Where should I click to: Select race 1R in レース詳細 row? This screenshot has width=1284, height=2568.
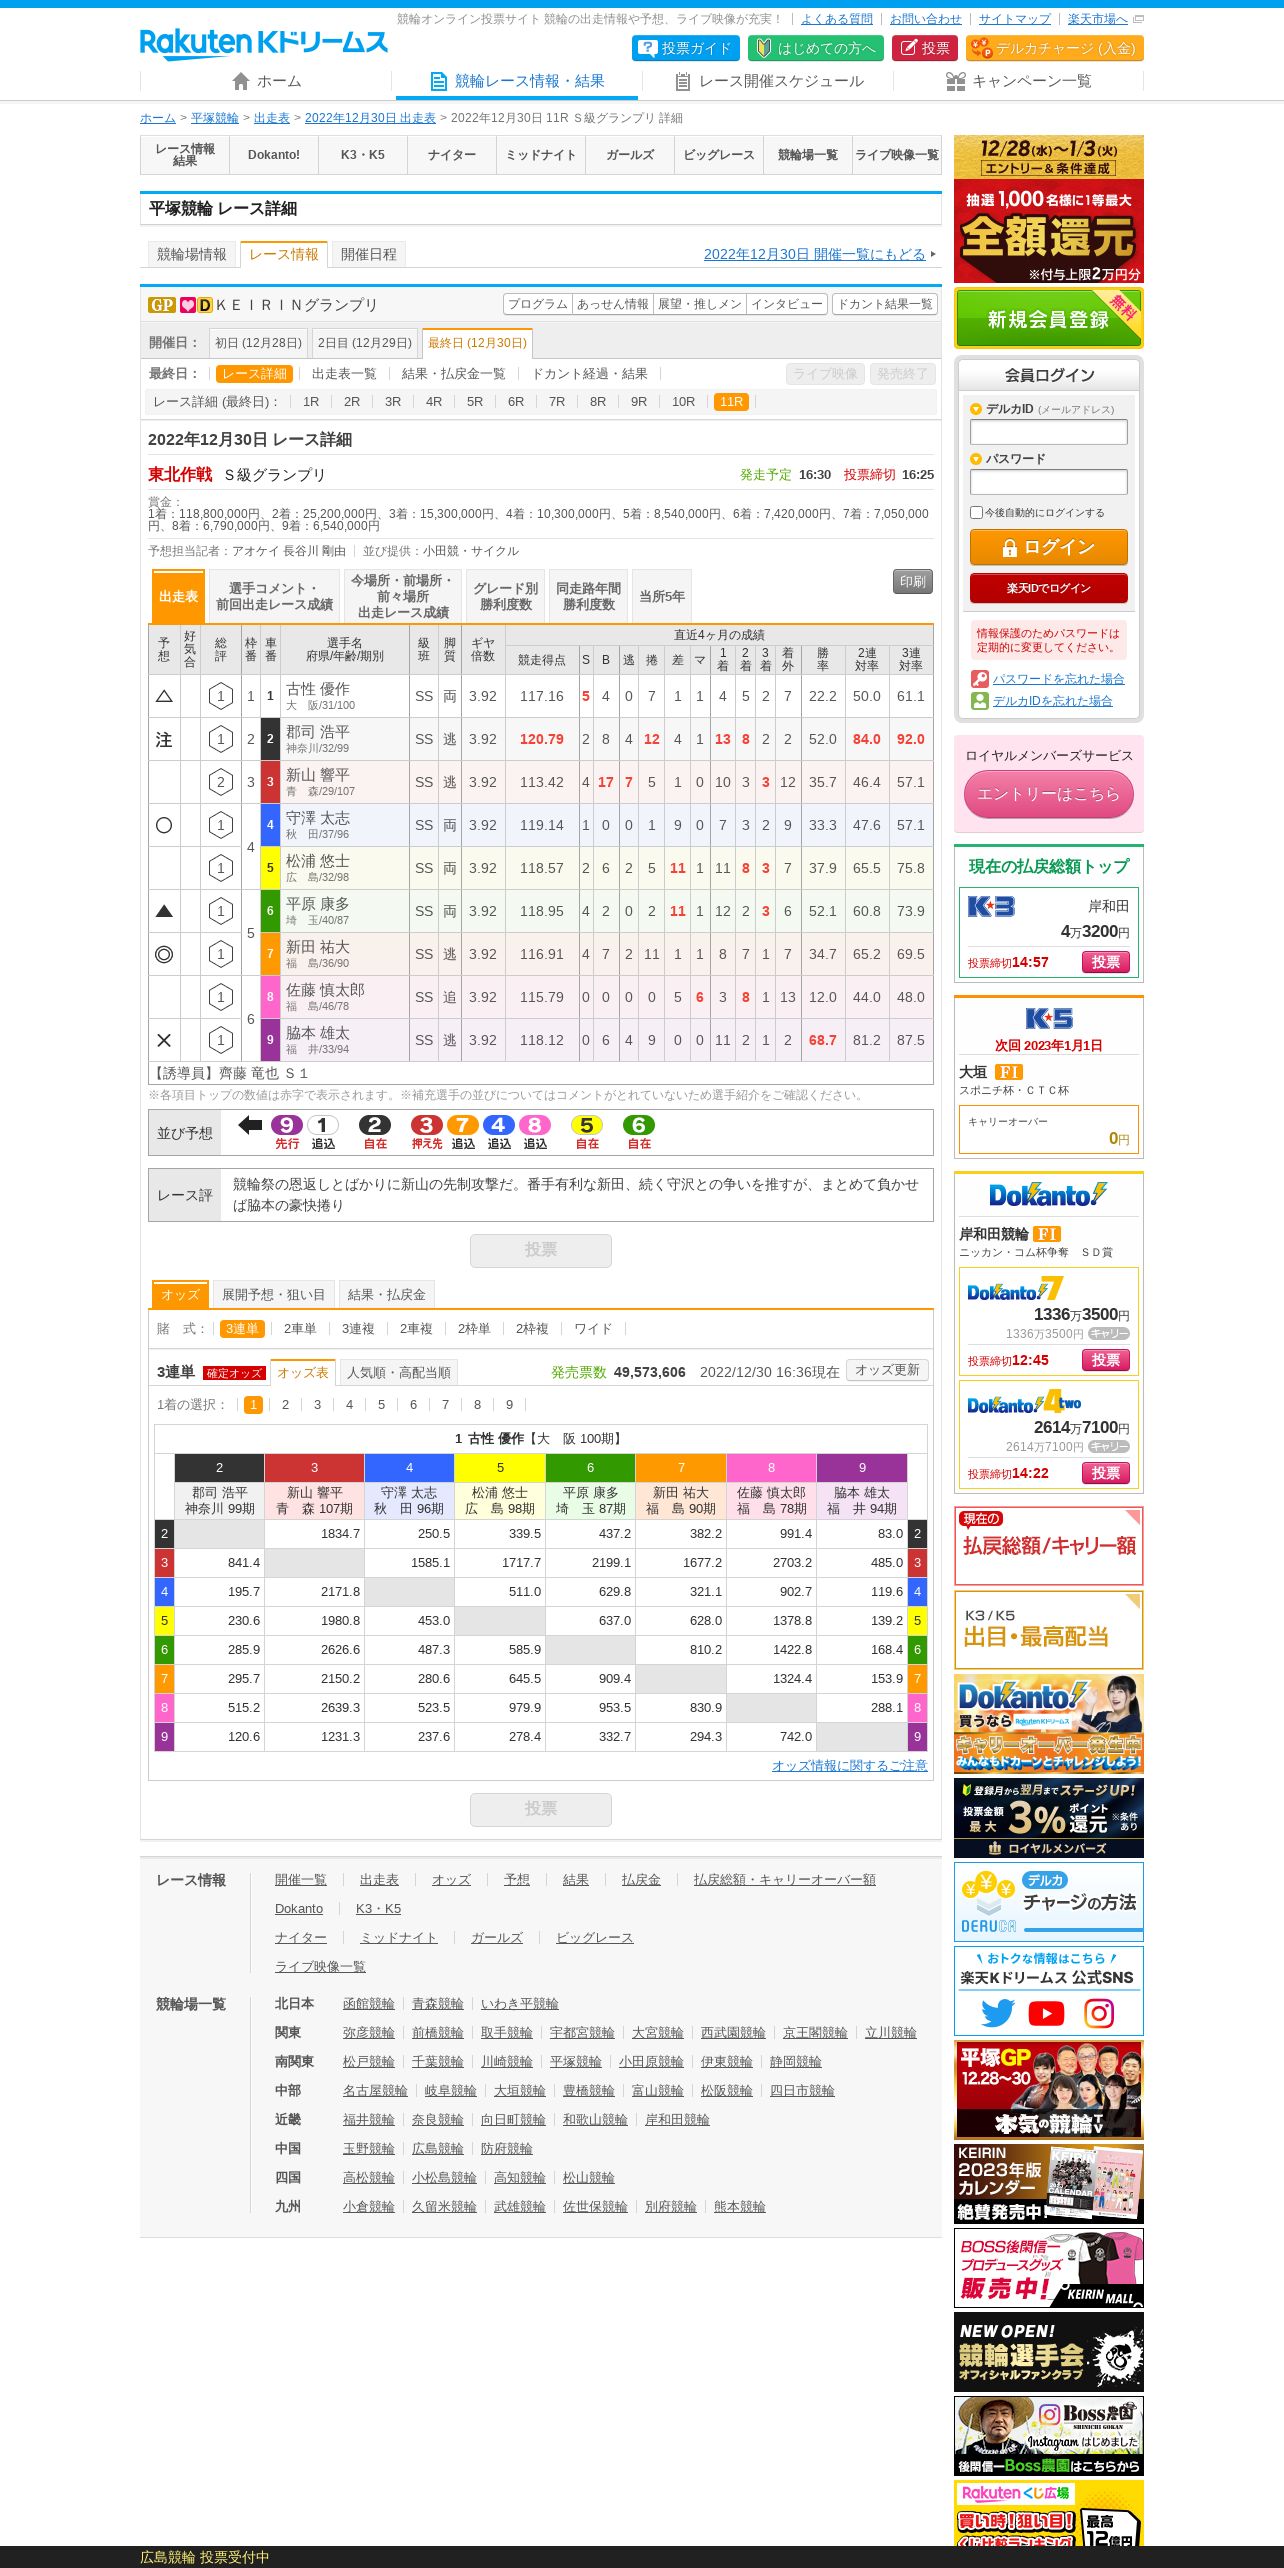tap(311, 402)
